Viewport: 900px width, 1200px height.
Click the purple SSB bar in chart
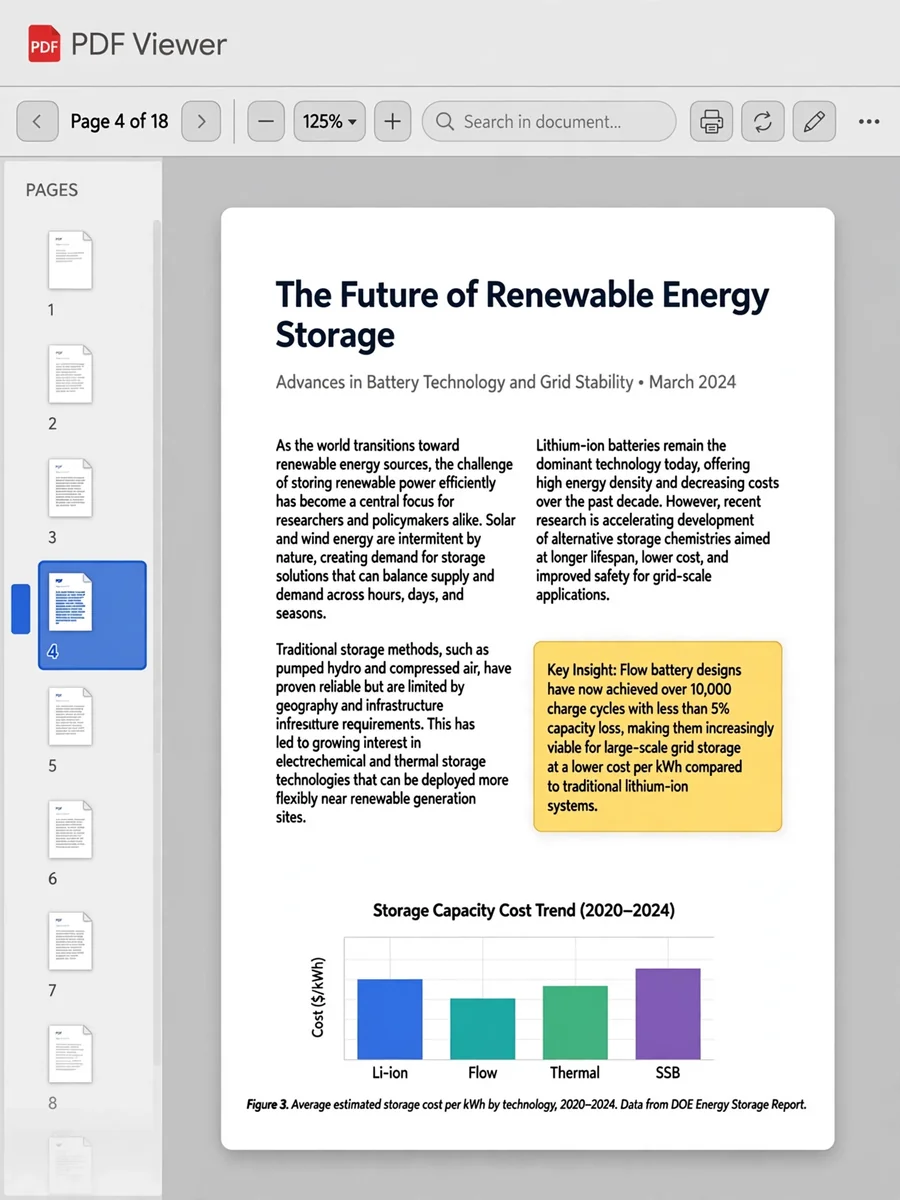(668, 1014)
